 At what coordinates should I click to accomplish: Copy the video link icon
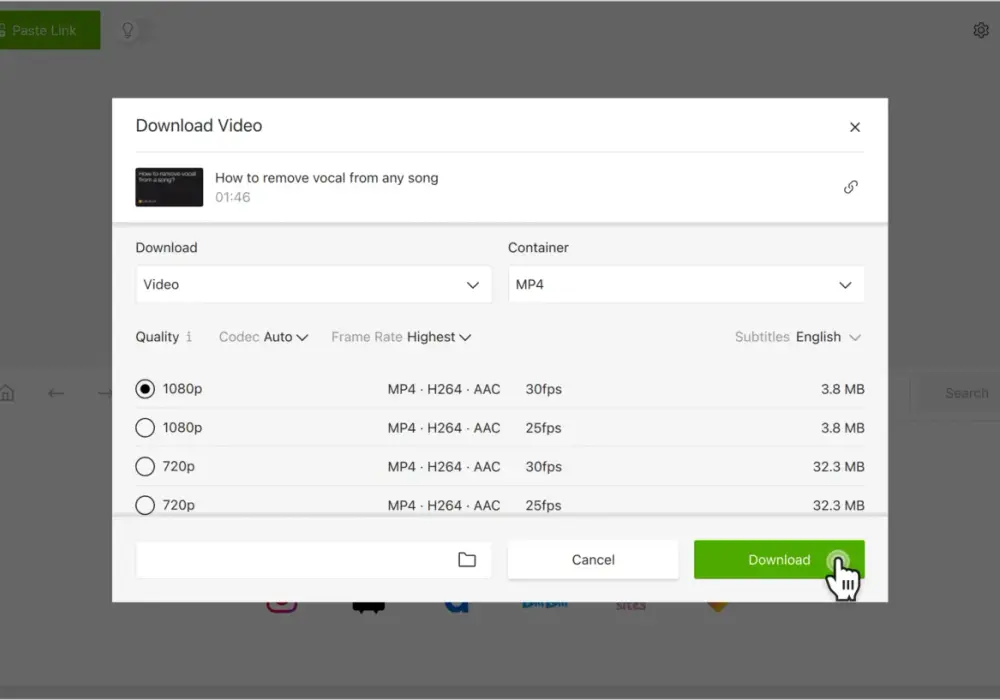tap(850, 187)
